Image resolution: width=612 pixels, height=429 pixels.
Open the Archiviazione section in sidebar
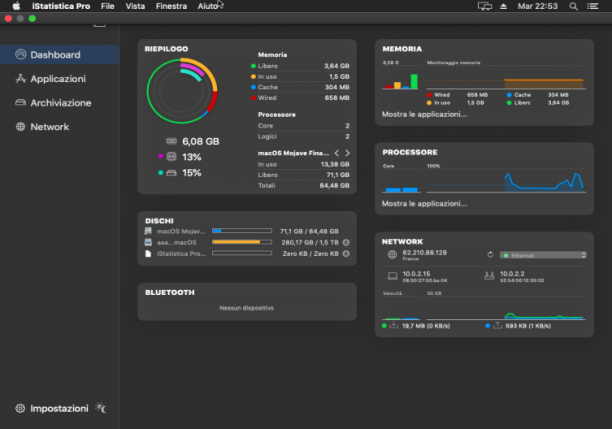point(59,103)
